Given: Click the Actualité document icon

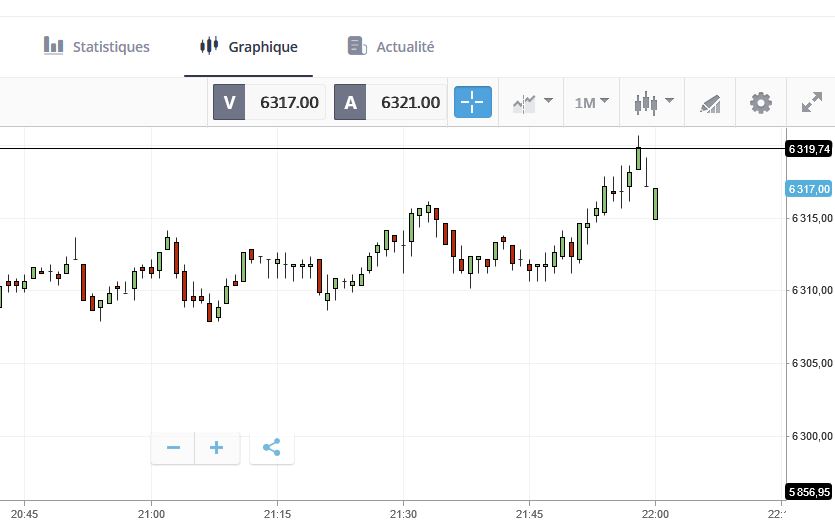Looking at the screenshot, I should pyautogui.click(x=356, y=46).
